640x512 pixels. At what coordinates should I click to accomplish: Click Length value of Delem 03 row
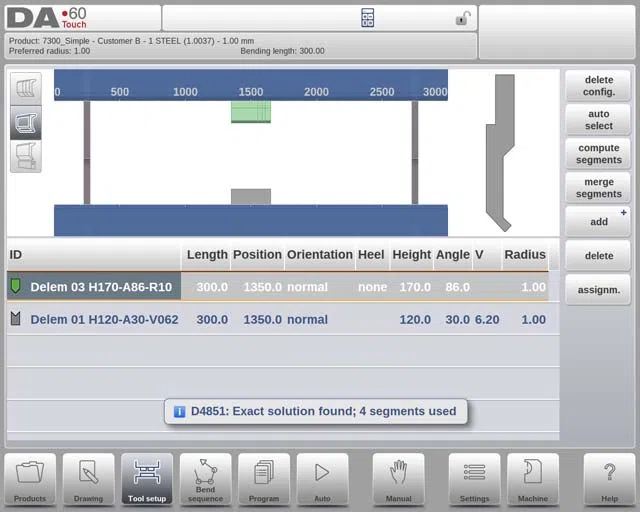212,287
